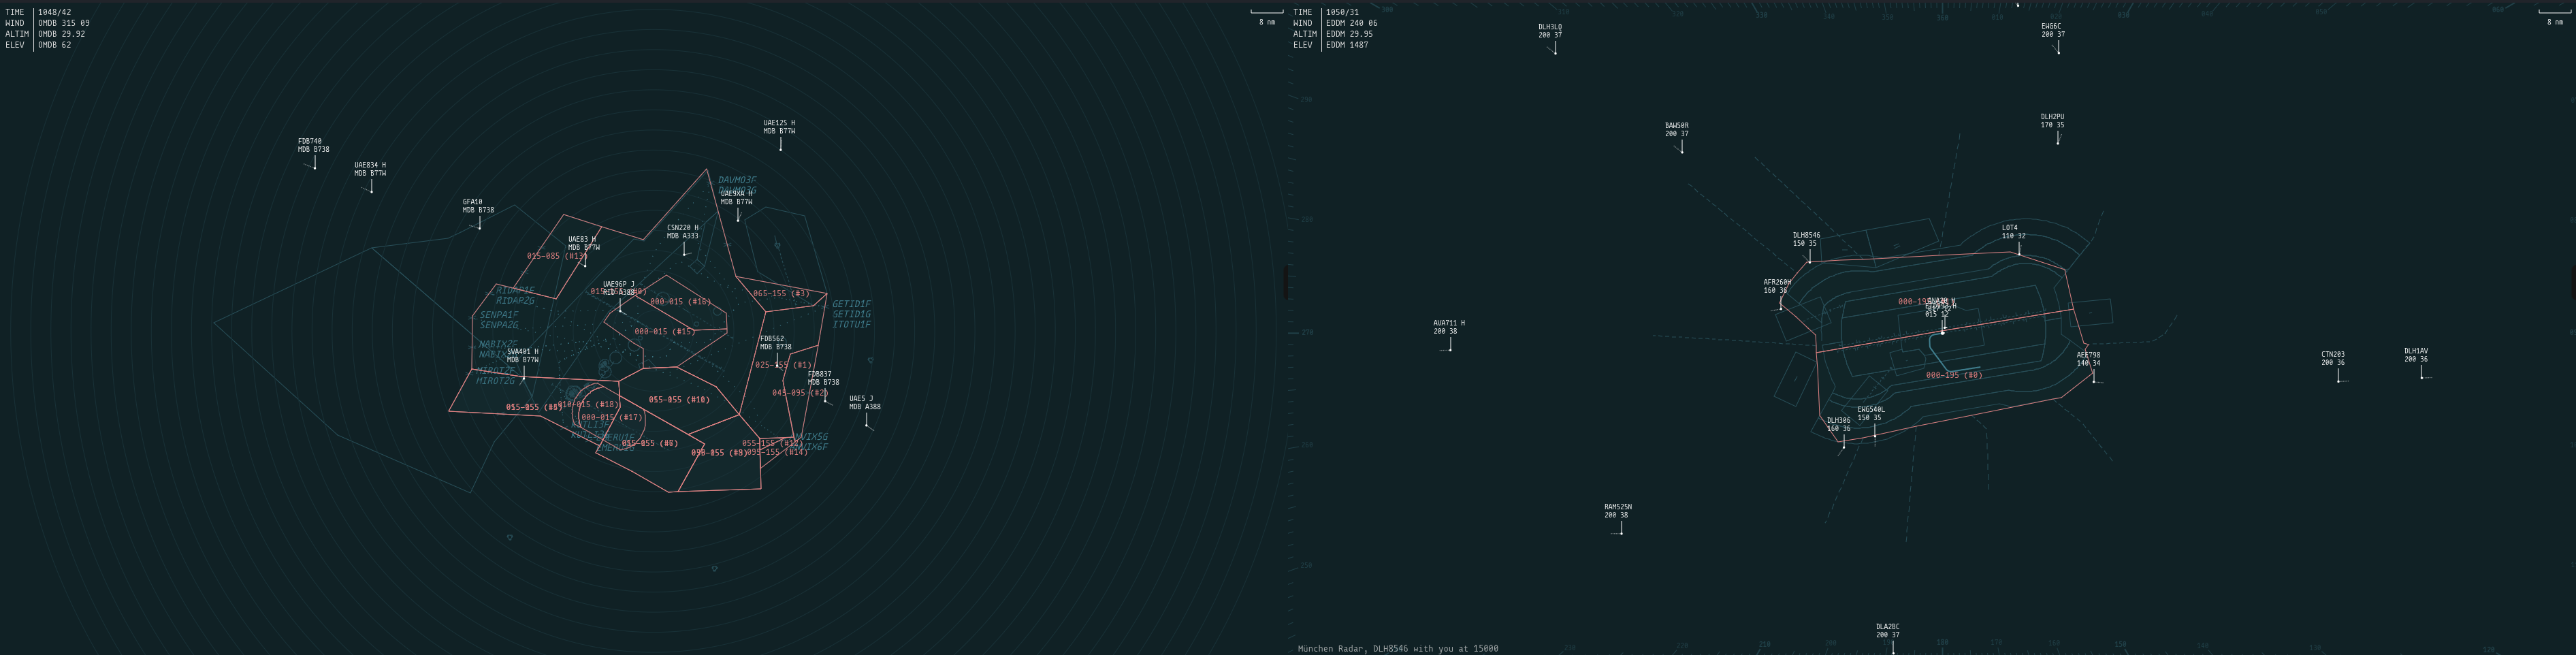
Task: Click the AVA711 H data tag
Action: point(1449,328)
